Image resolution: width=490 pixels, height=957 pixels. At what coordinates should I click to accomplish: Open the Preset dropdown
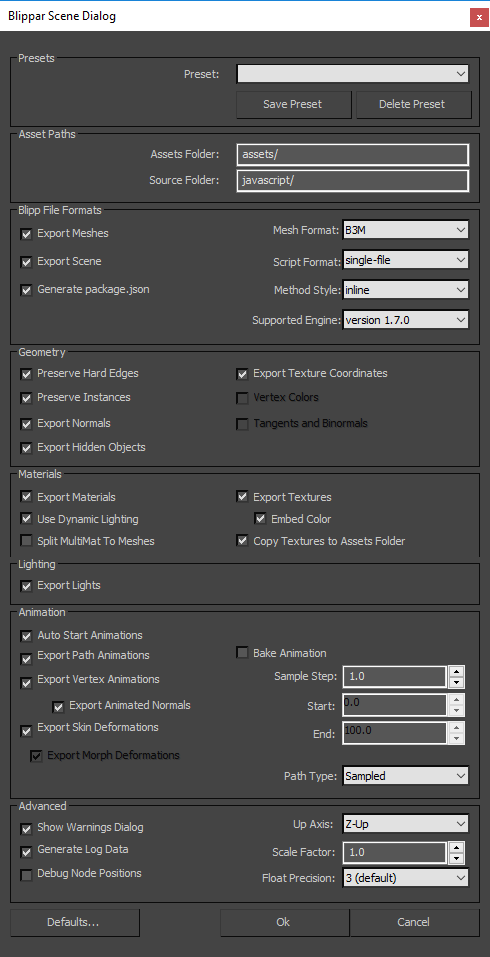353,74
